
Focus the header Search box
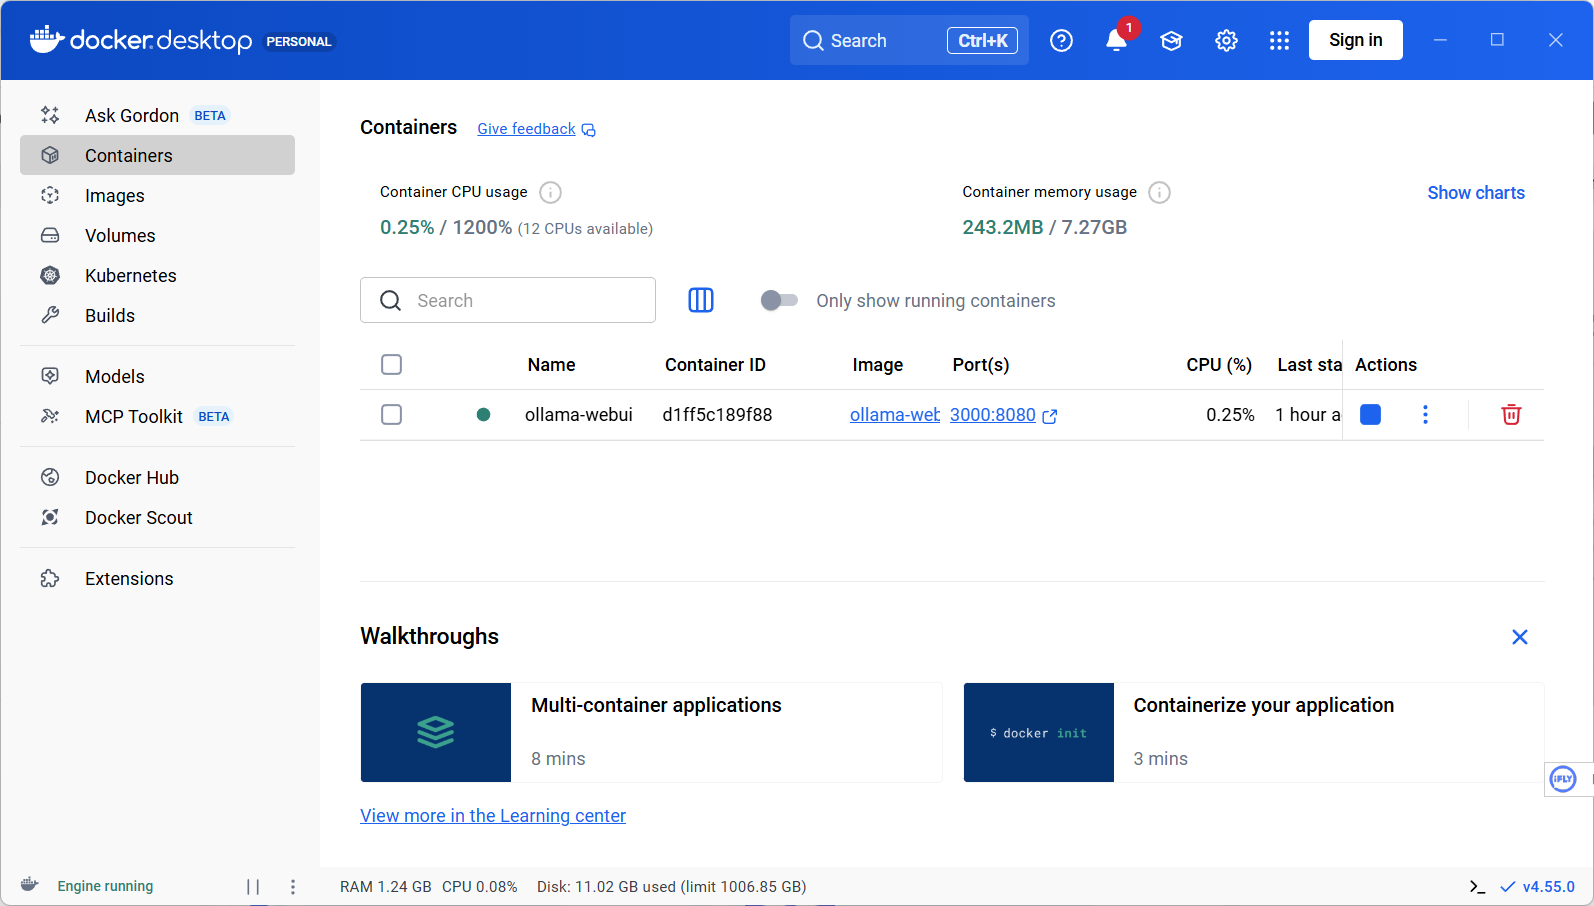click(909, 40)
